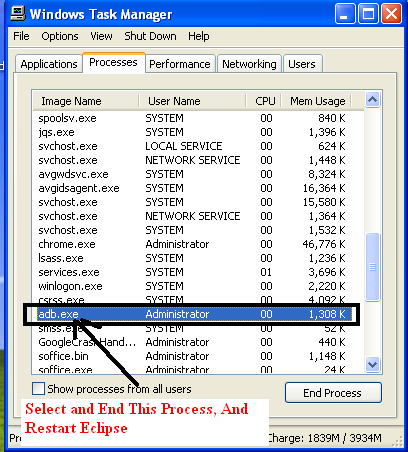Open the Options menu
This screenshot has width=408, height=452.
(60, 36)
